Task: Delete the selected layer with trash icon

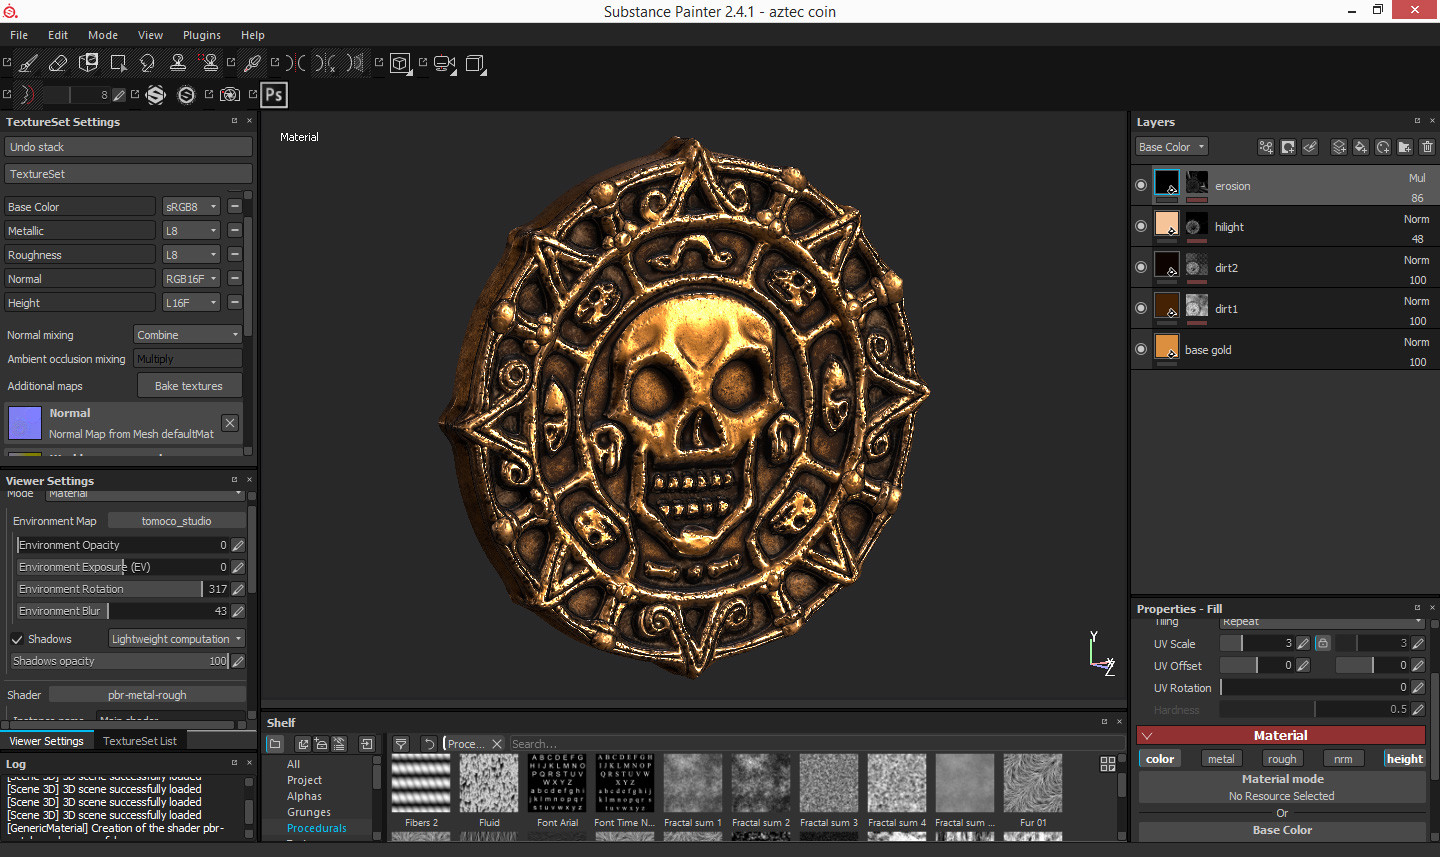Action: coord(1427,147)
